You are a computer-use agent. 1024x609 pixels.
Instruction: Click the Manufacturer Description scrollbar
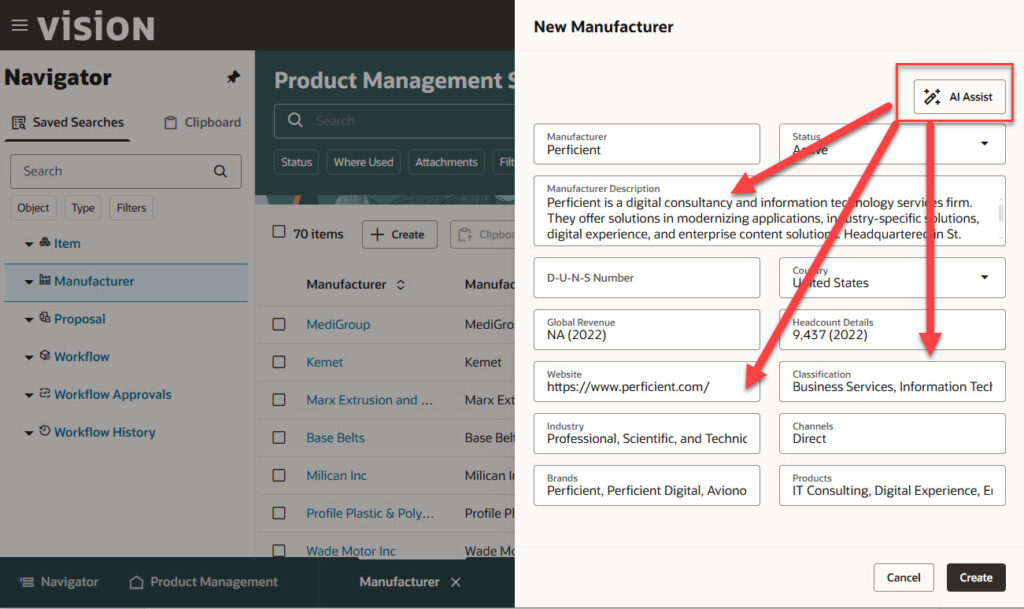click(x=1001, y=210)
